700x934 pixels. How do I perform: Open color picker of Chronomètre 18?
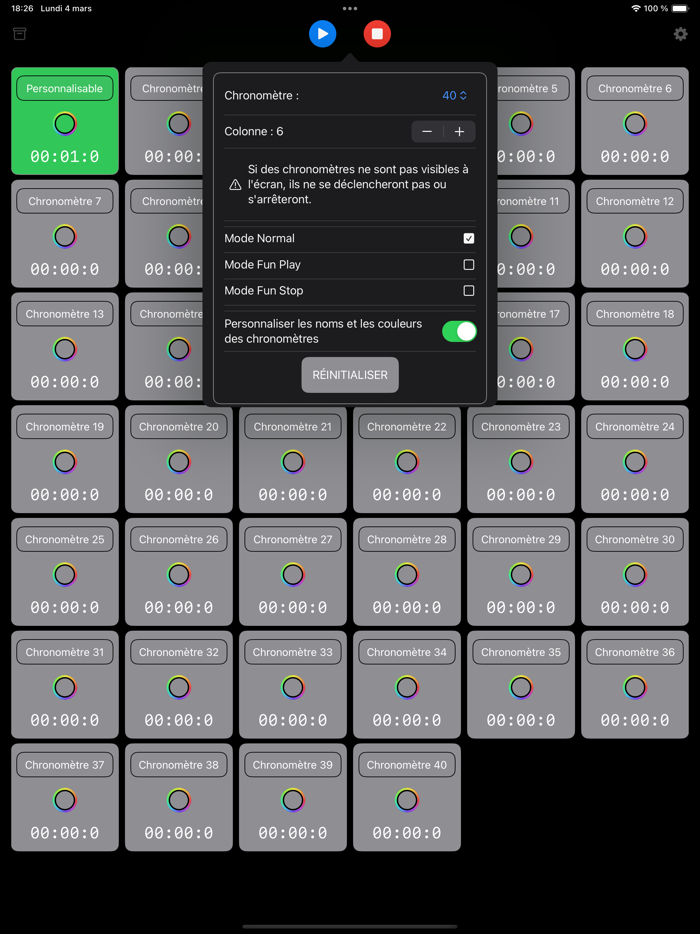pyautogui.click(x=635, y=349)
